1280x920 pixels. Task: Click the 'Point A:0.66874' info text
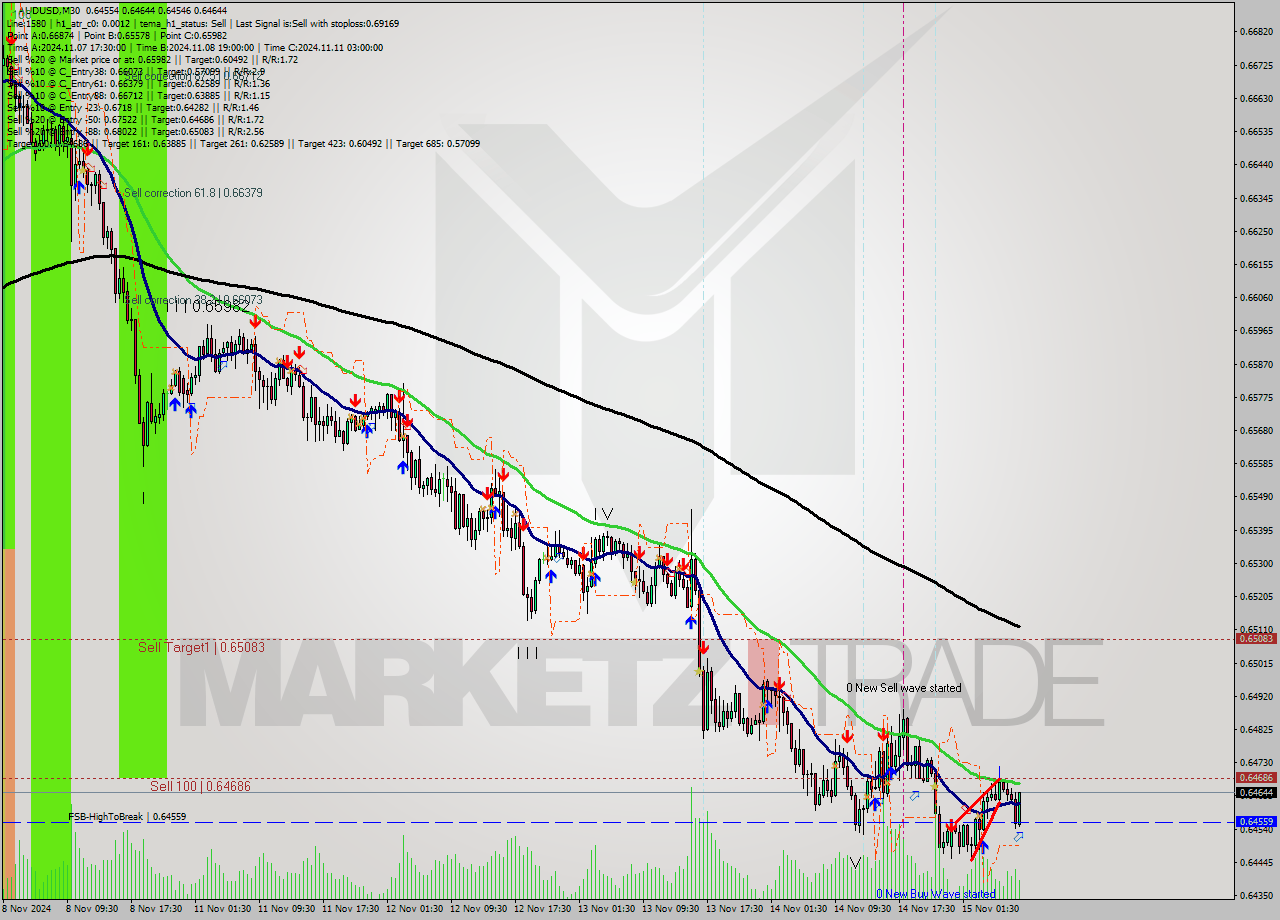pos(40,35)
